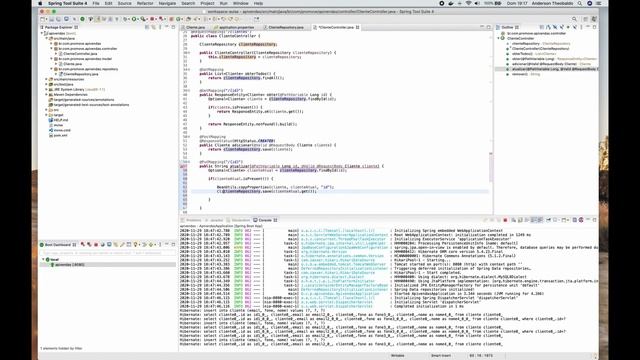Click the Boot Dashboard open console icon
Screen dimensions: 640x360
(x=109, y=244)
